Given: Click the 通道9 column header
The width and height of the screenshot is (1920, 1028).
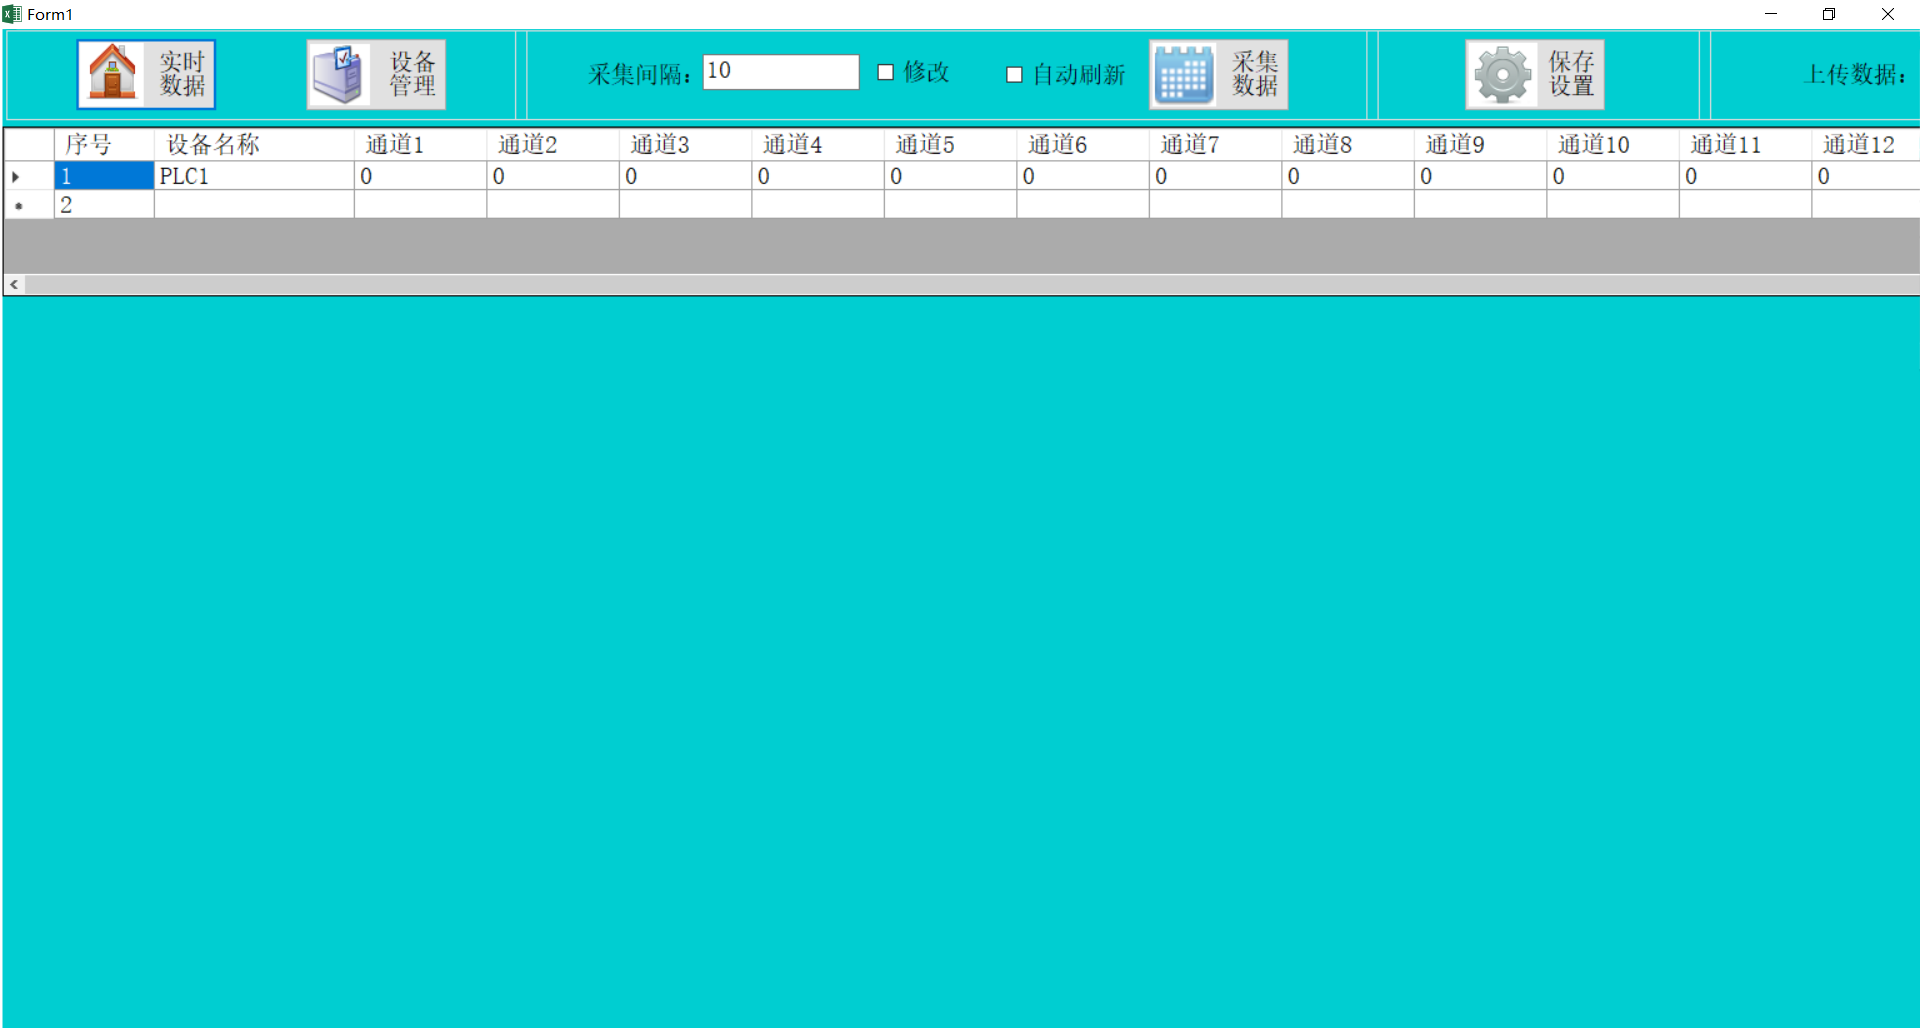Looking at the screenshot, I should (x=1480, y=145).
